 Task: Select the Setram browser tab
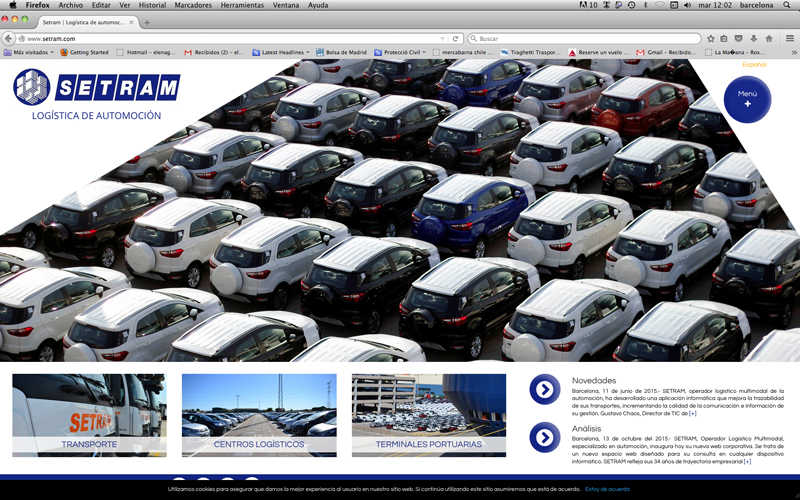pyautogui.click(x=87, y=22)
